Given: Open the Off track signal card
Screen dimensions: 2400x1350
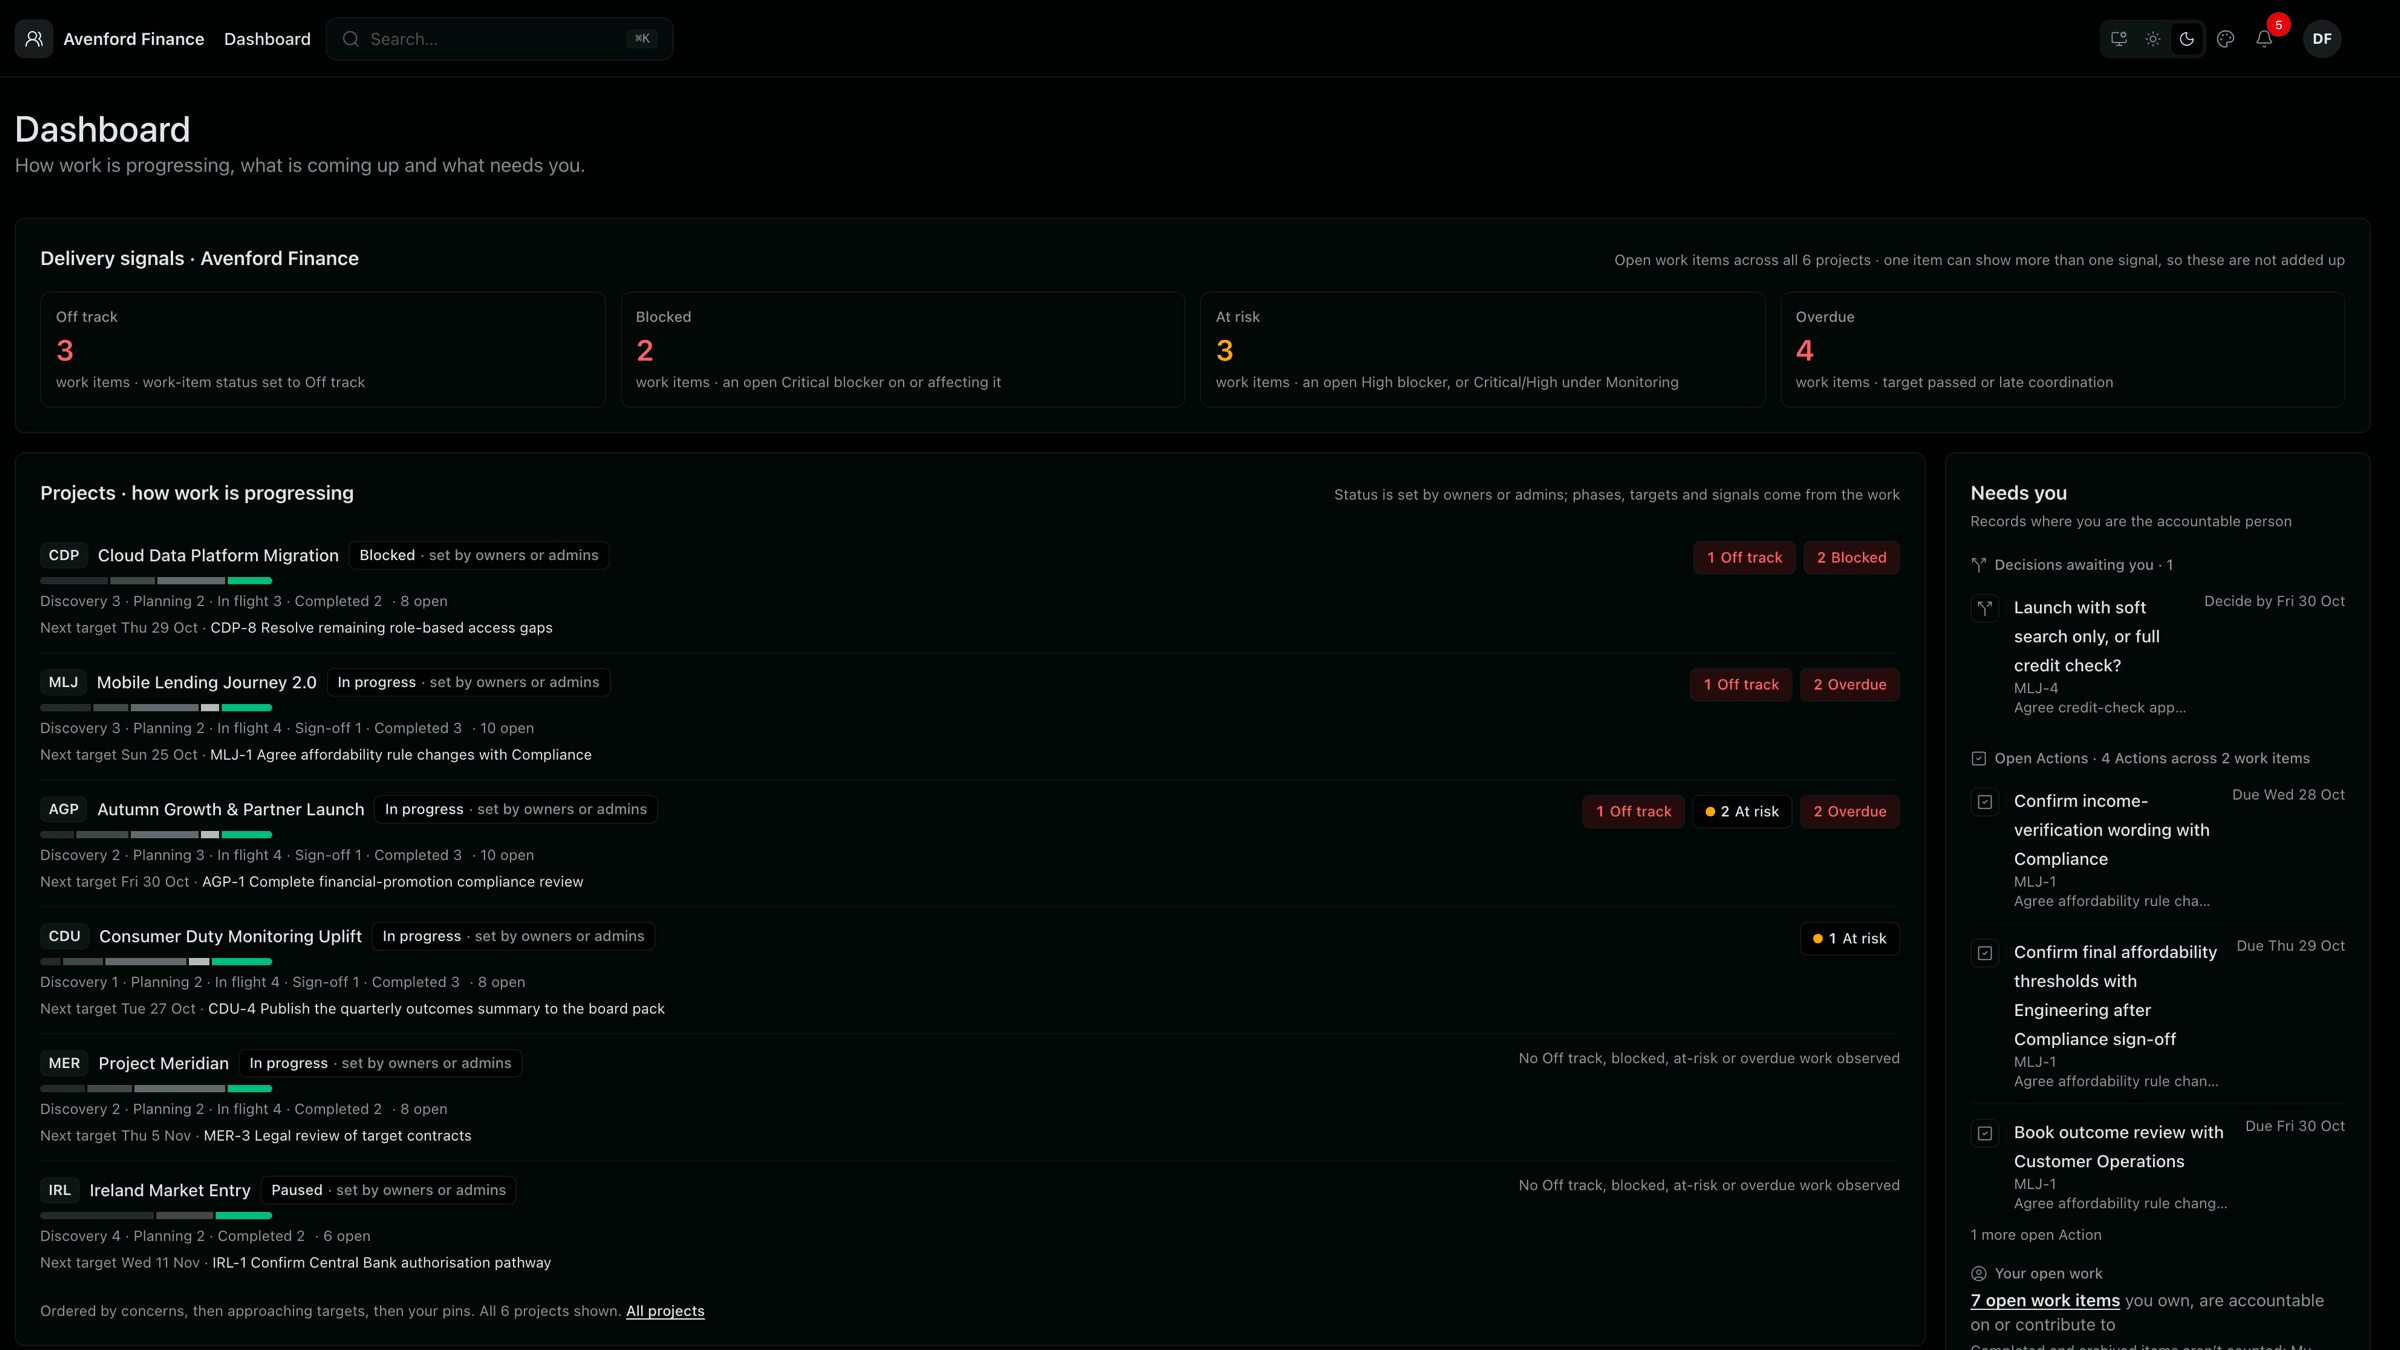Looking at the screenshot, I should [x=322, y=349].
